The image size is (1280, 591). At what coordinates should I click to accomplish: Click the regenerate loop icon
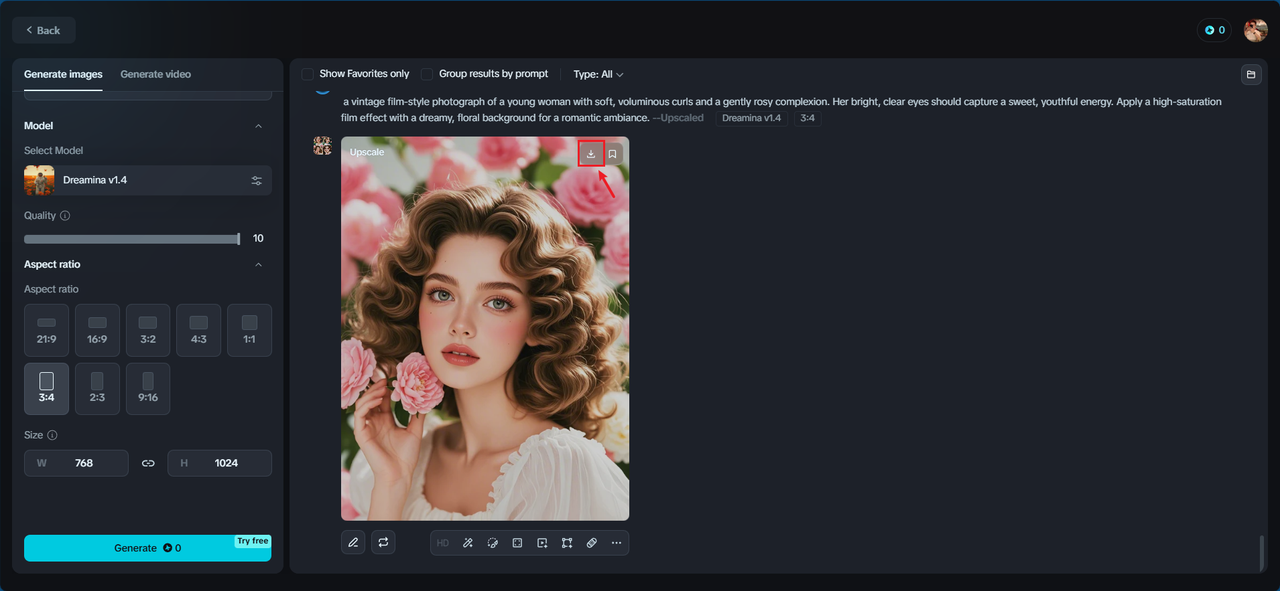pos(383,543)
